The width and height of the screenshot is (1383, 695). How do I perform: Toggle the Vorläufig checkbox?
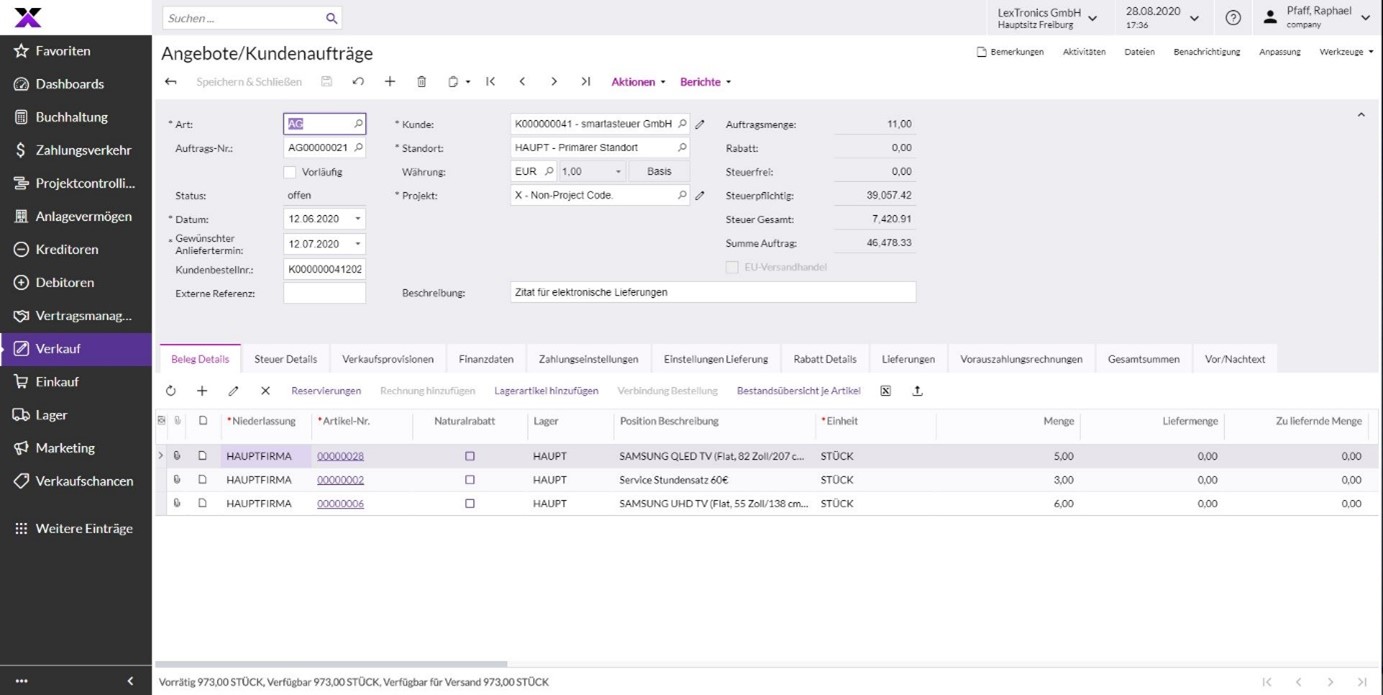point(290,172)
